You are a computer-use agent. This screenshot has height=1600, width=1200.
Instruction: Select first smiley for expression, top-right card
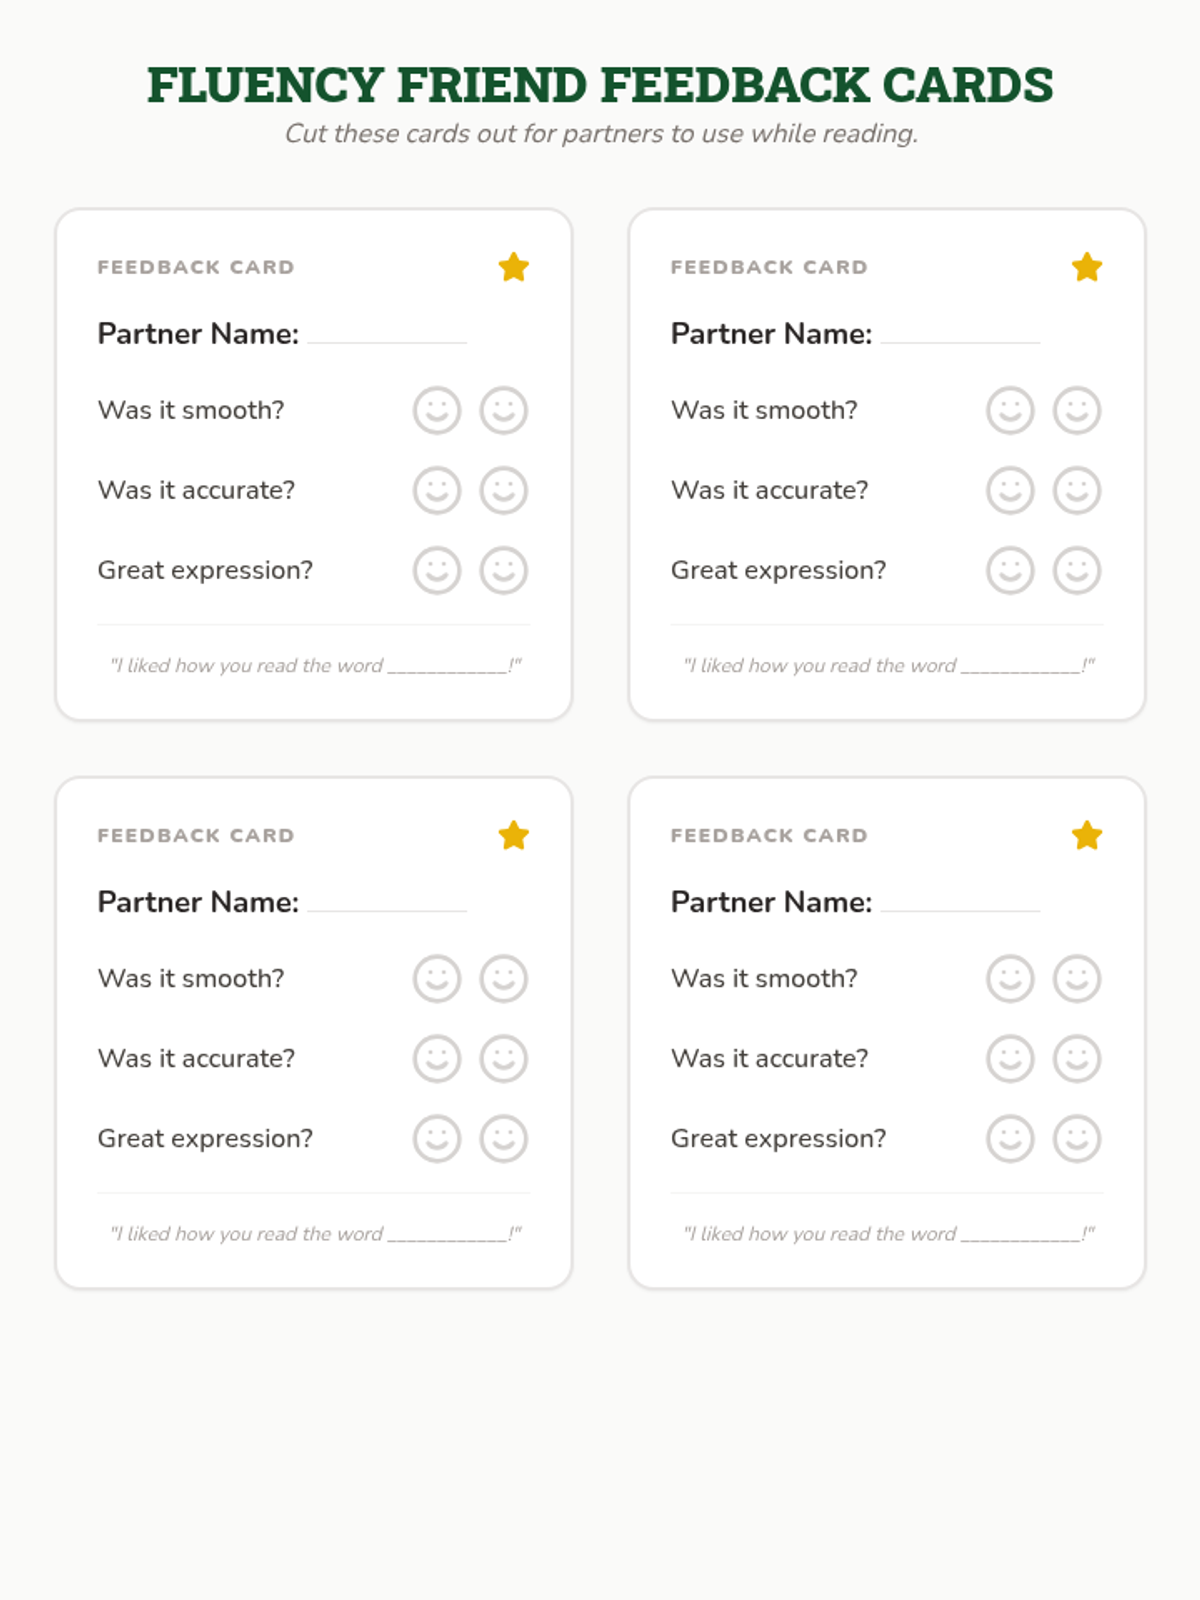pyautogui.click(x=1010, y=570)
